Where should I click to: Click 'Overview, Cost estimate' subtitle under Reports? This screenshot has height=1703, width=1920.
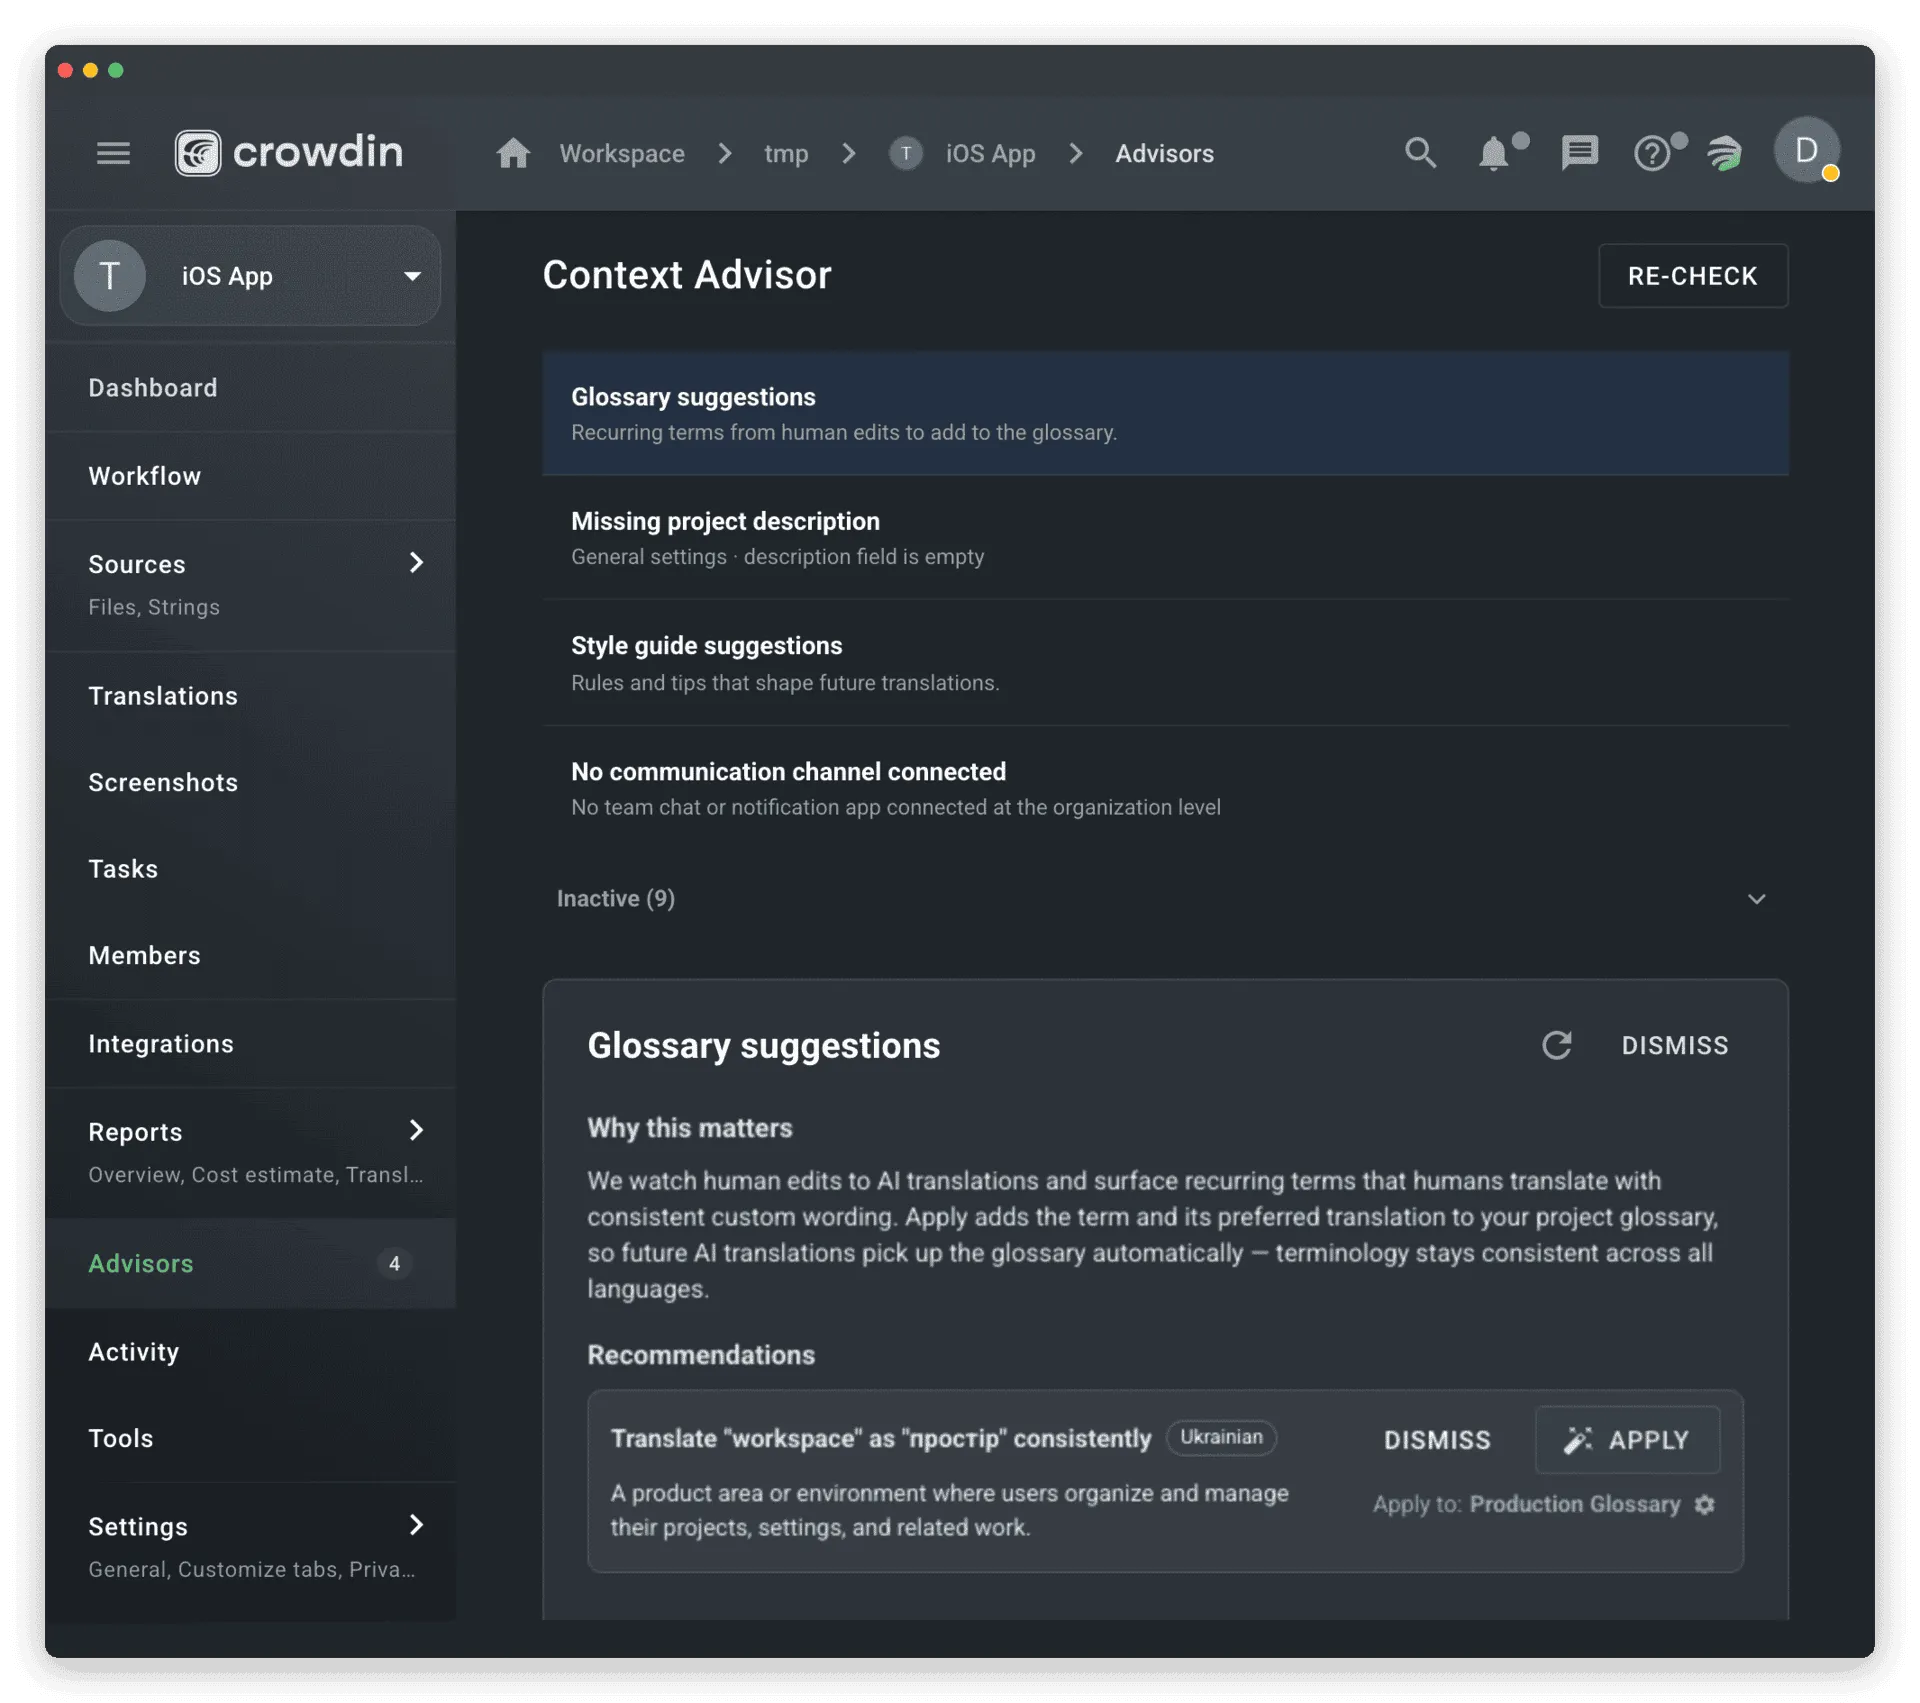(x=256, y=1175)
